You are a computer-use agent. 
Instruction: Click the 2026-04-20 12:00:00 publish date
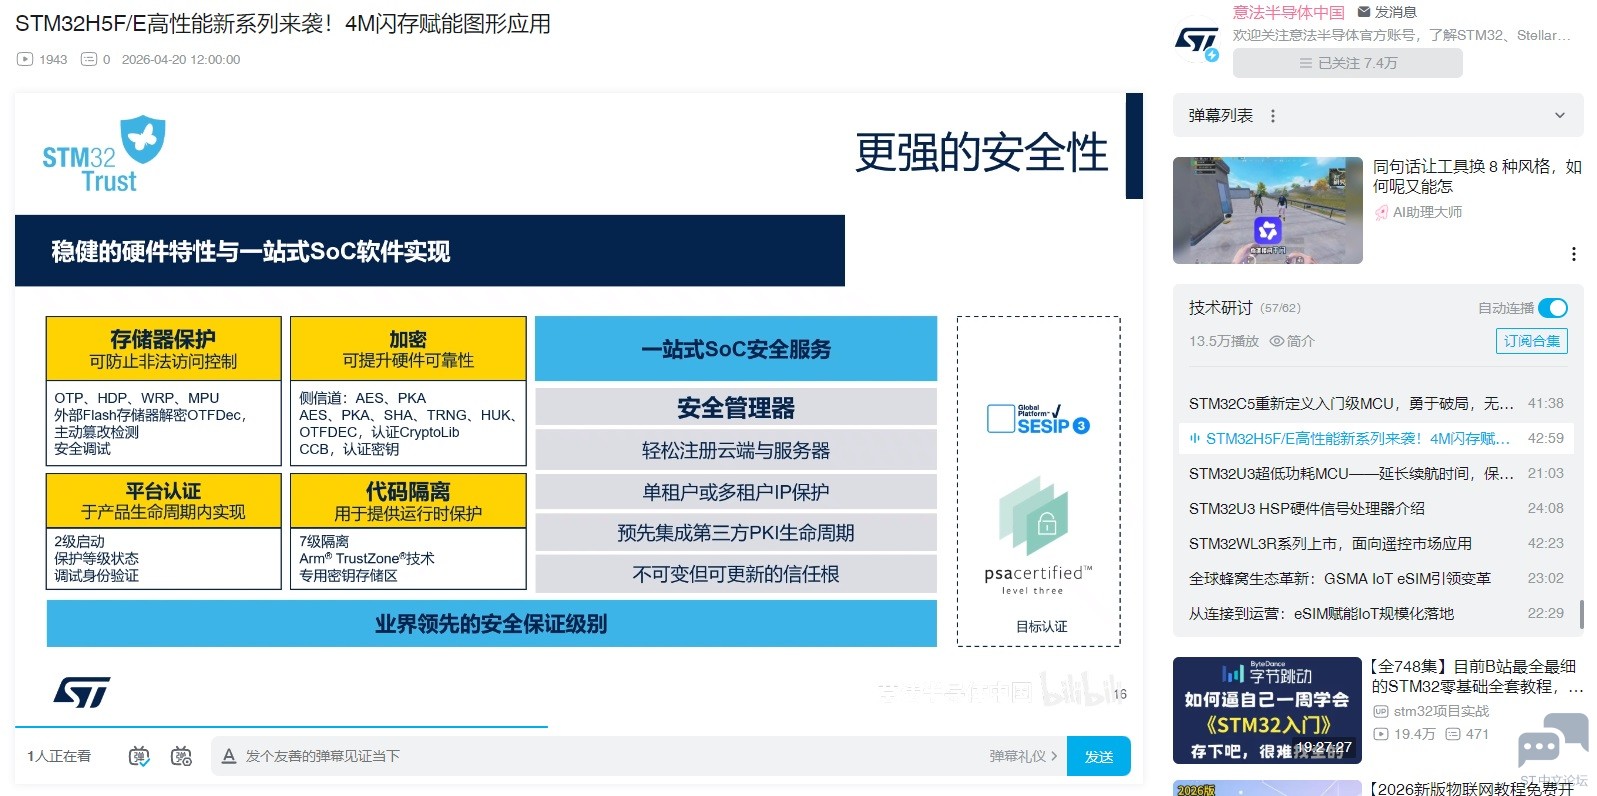(181, 59)
